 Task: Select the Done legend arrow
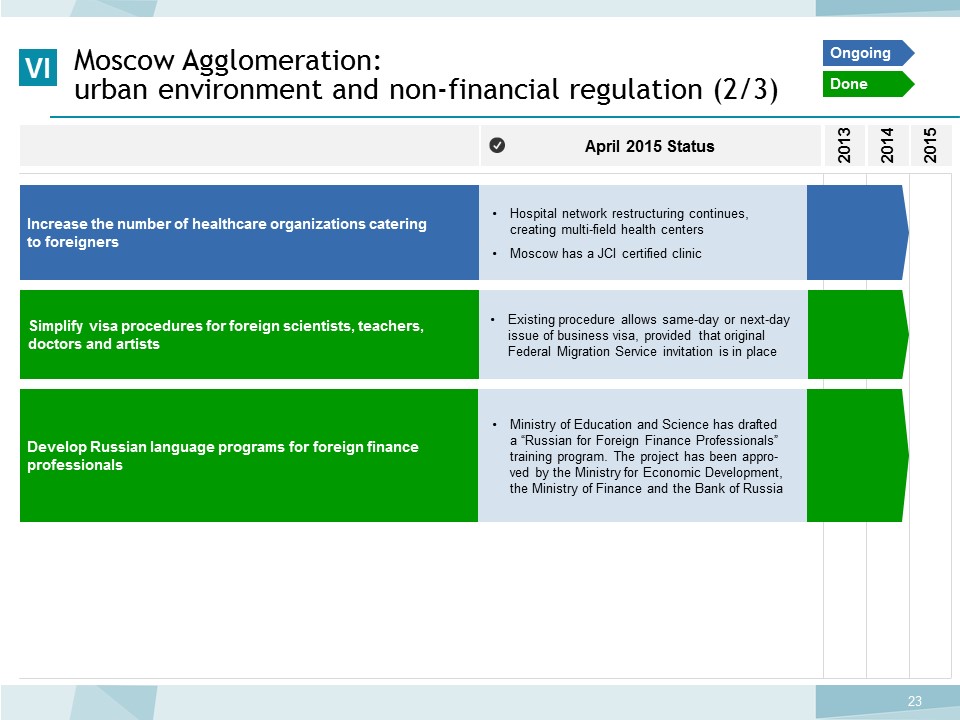pos(868,84)
